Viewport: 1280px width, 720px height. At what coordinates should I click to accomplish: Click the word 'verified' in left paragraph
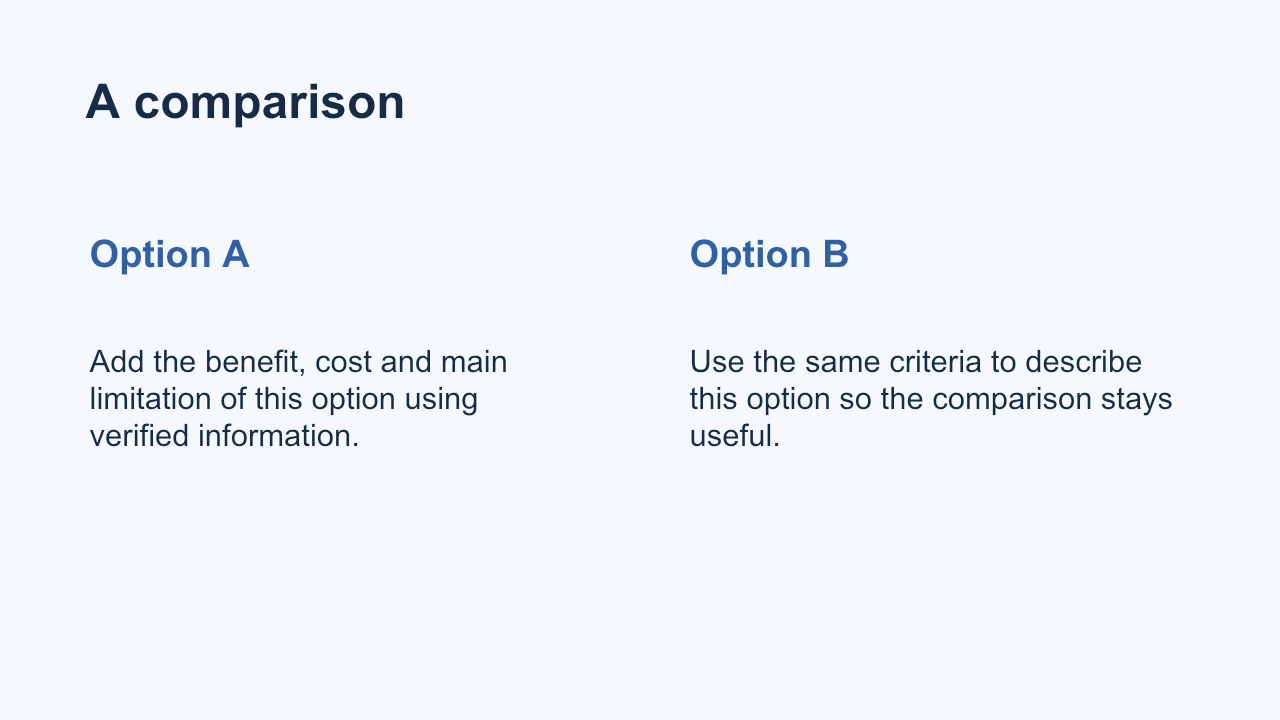click(139, 436)
